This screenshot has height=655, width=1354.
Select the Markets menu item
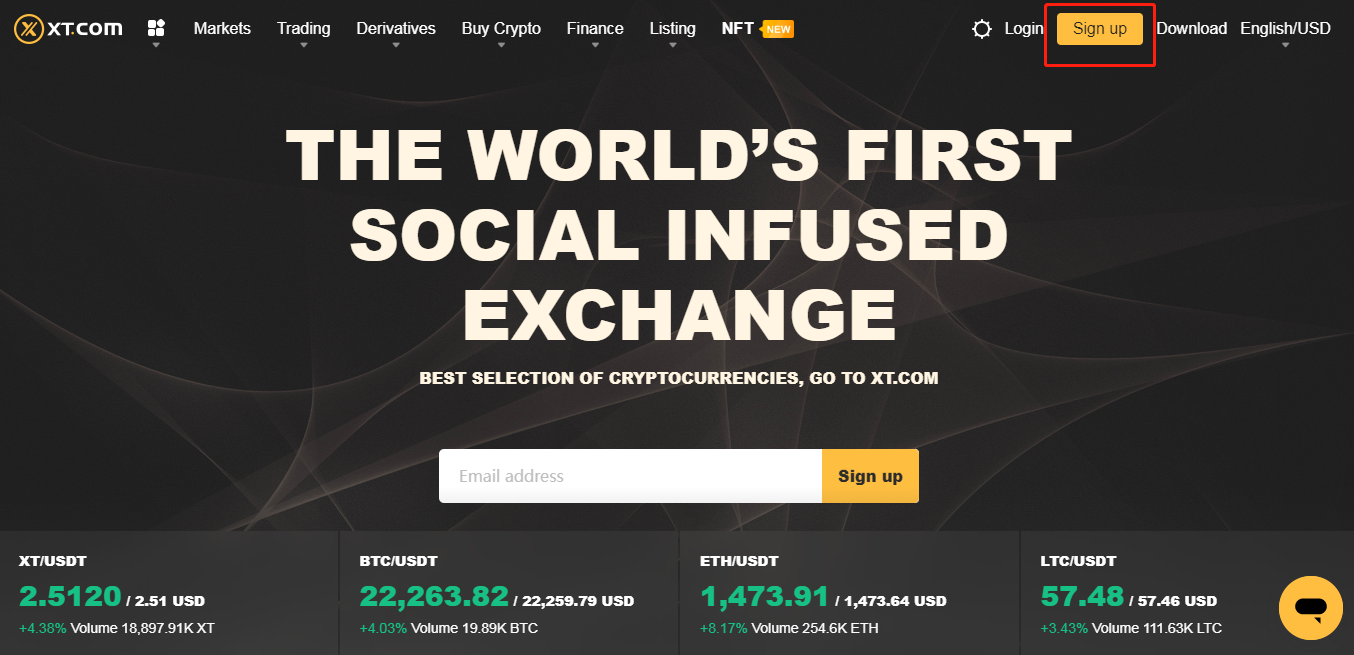click(222, 28)
